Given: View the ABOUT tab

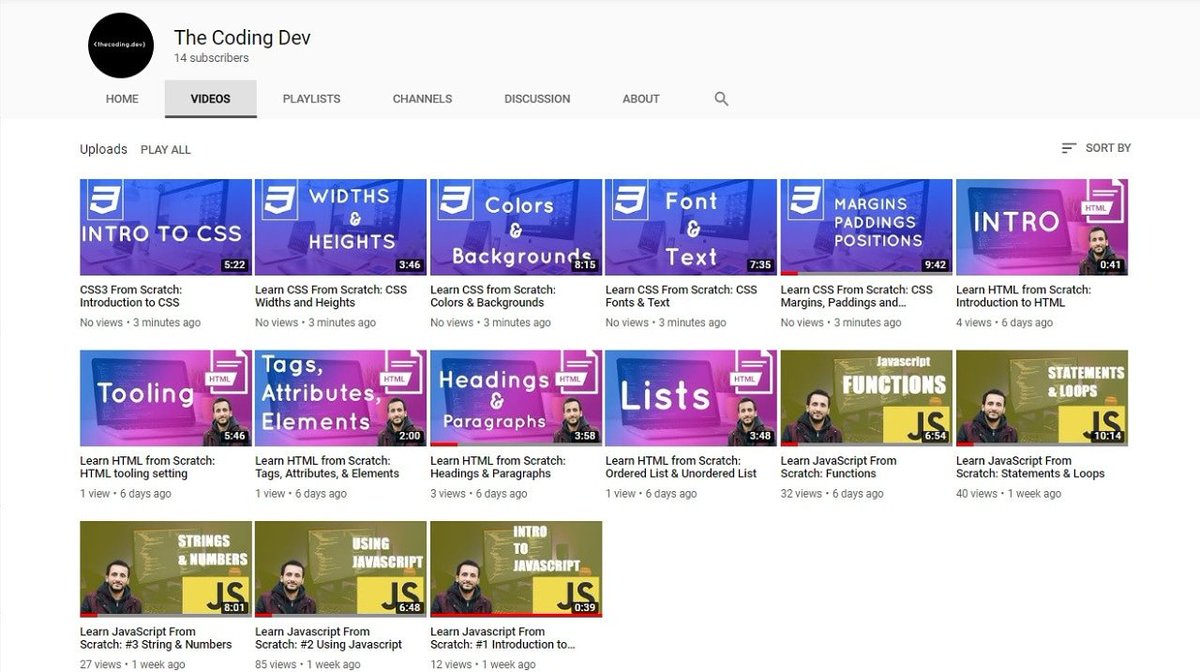Looking at the screenshot, I should (x=641, y=99).
